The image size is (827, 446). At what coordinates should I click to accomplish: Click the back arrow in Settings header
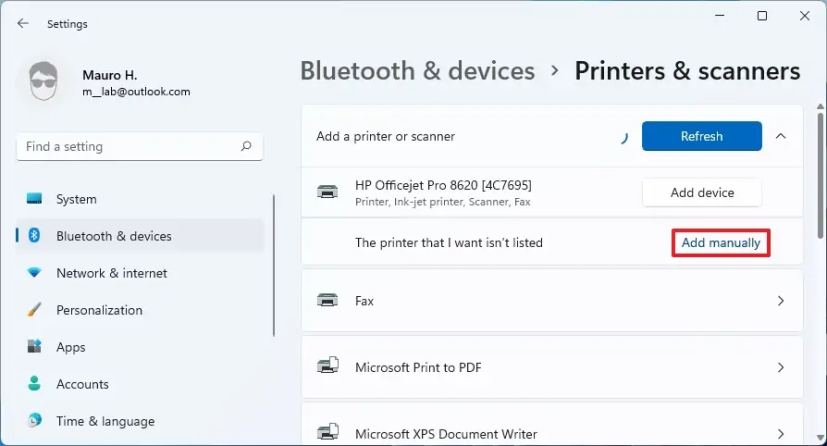[23, 24]
